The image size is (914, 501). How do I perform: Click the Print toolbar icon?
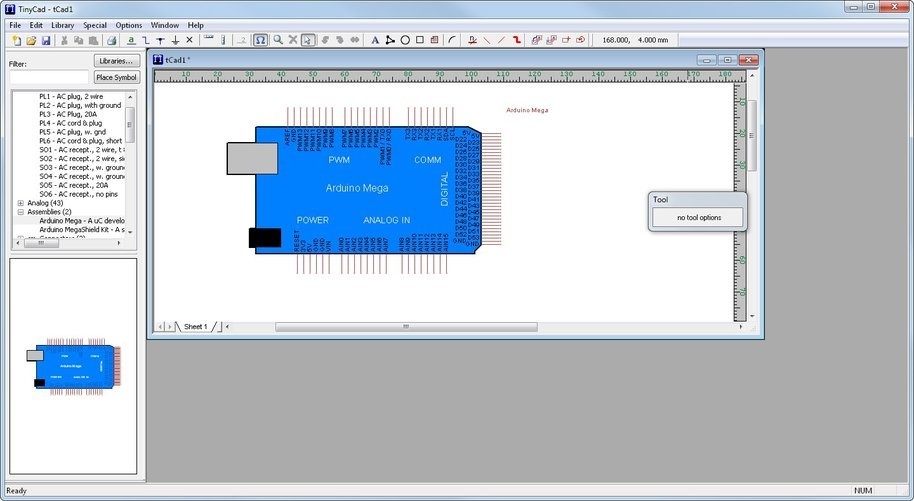[111, 40]
